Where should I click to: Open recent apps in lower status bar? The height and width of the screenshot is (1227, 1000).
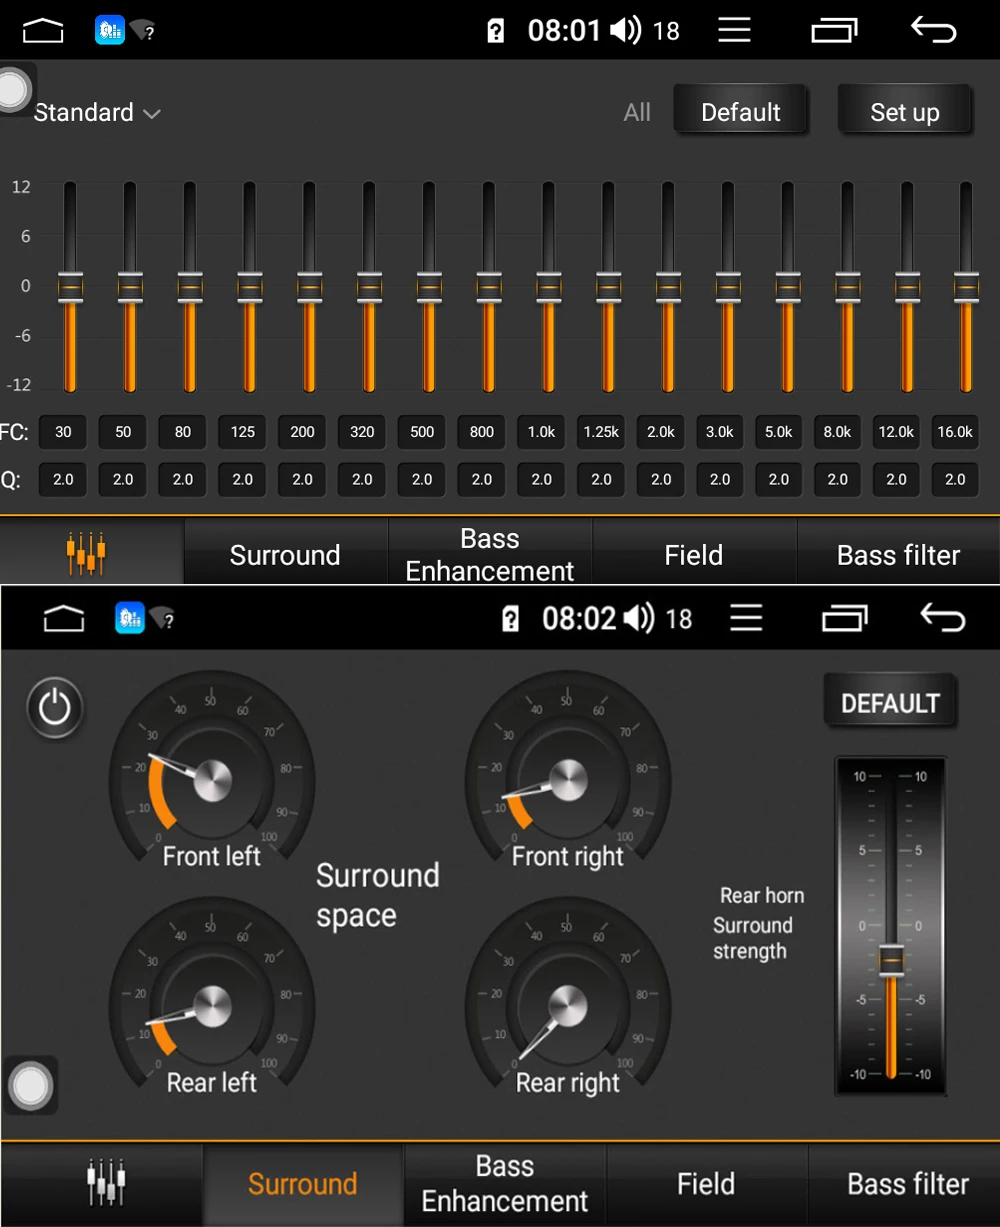click(x=845, y=619)
